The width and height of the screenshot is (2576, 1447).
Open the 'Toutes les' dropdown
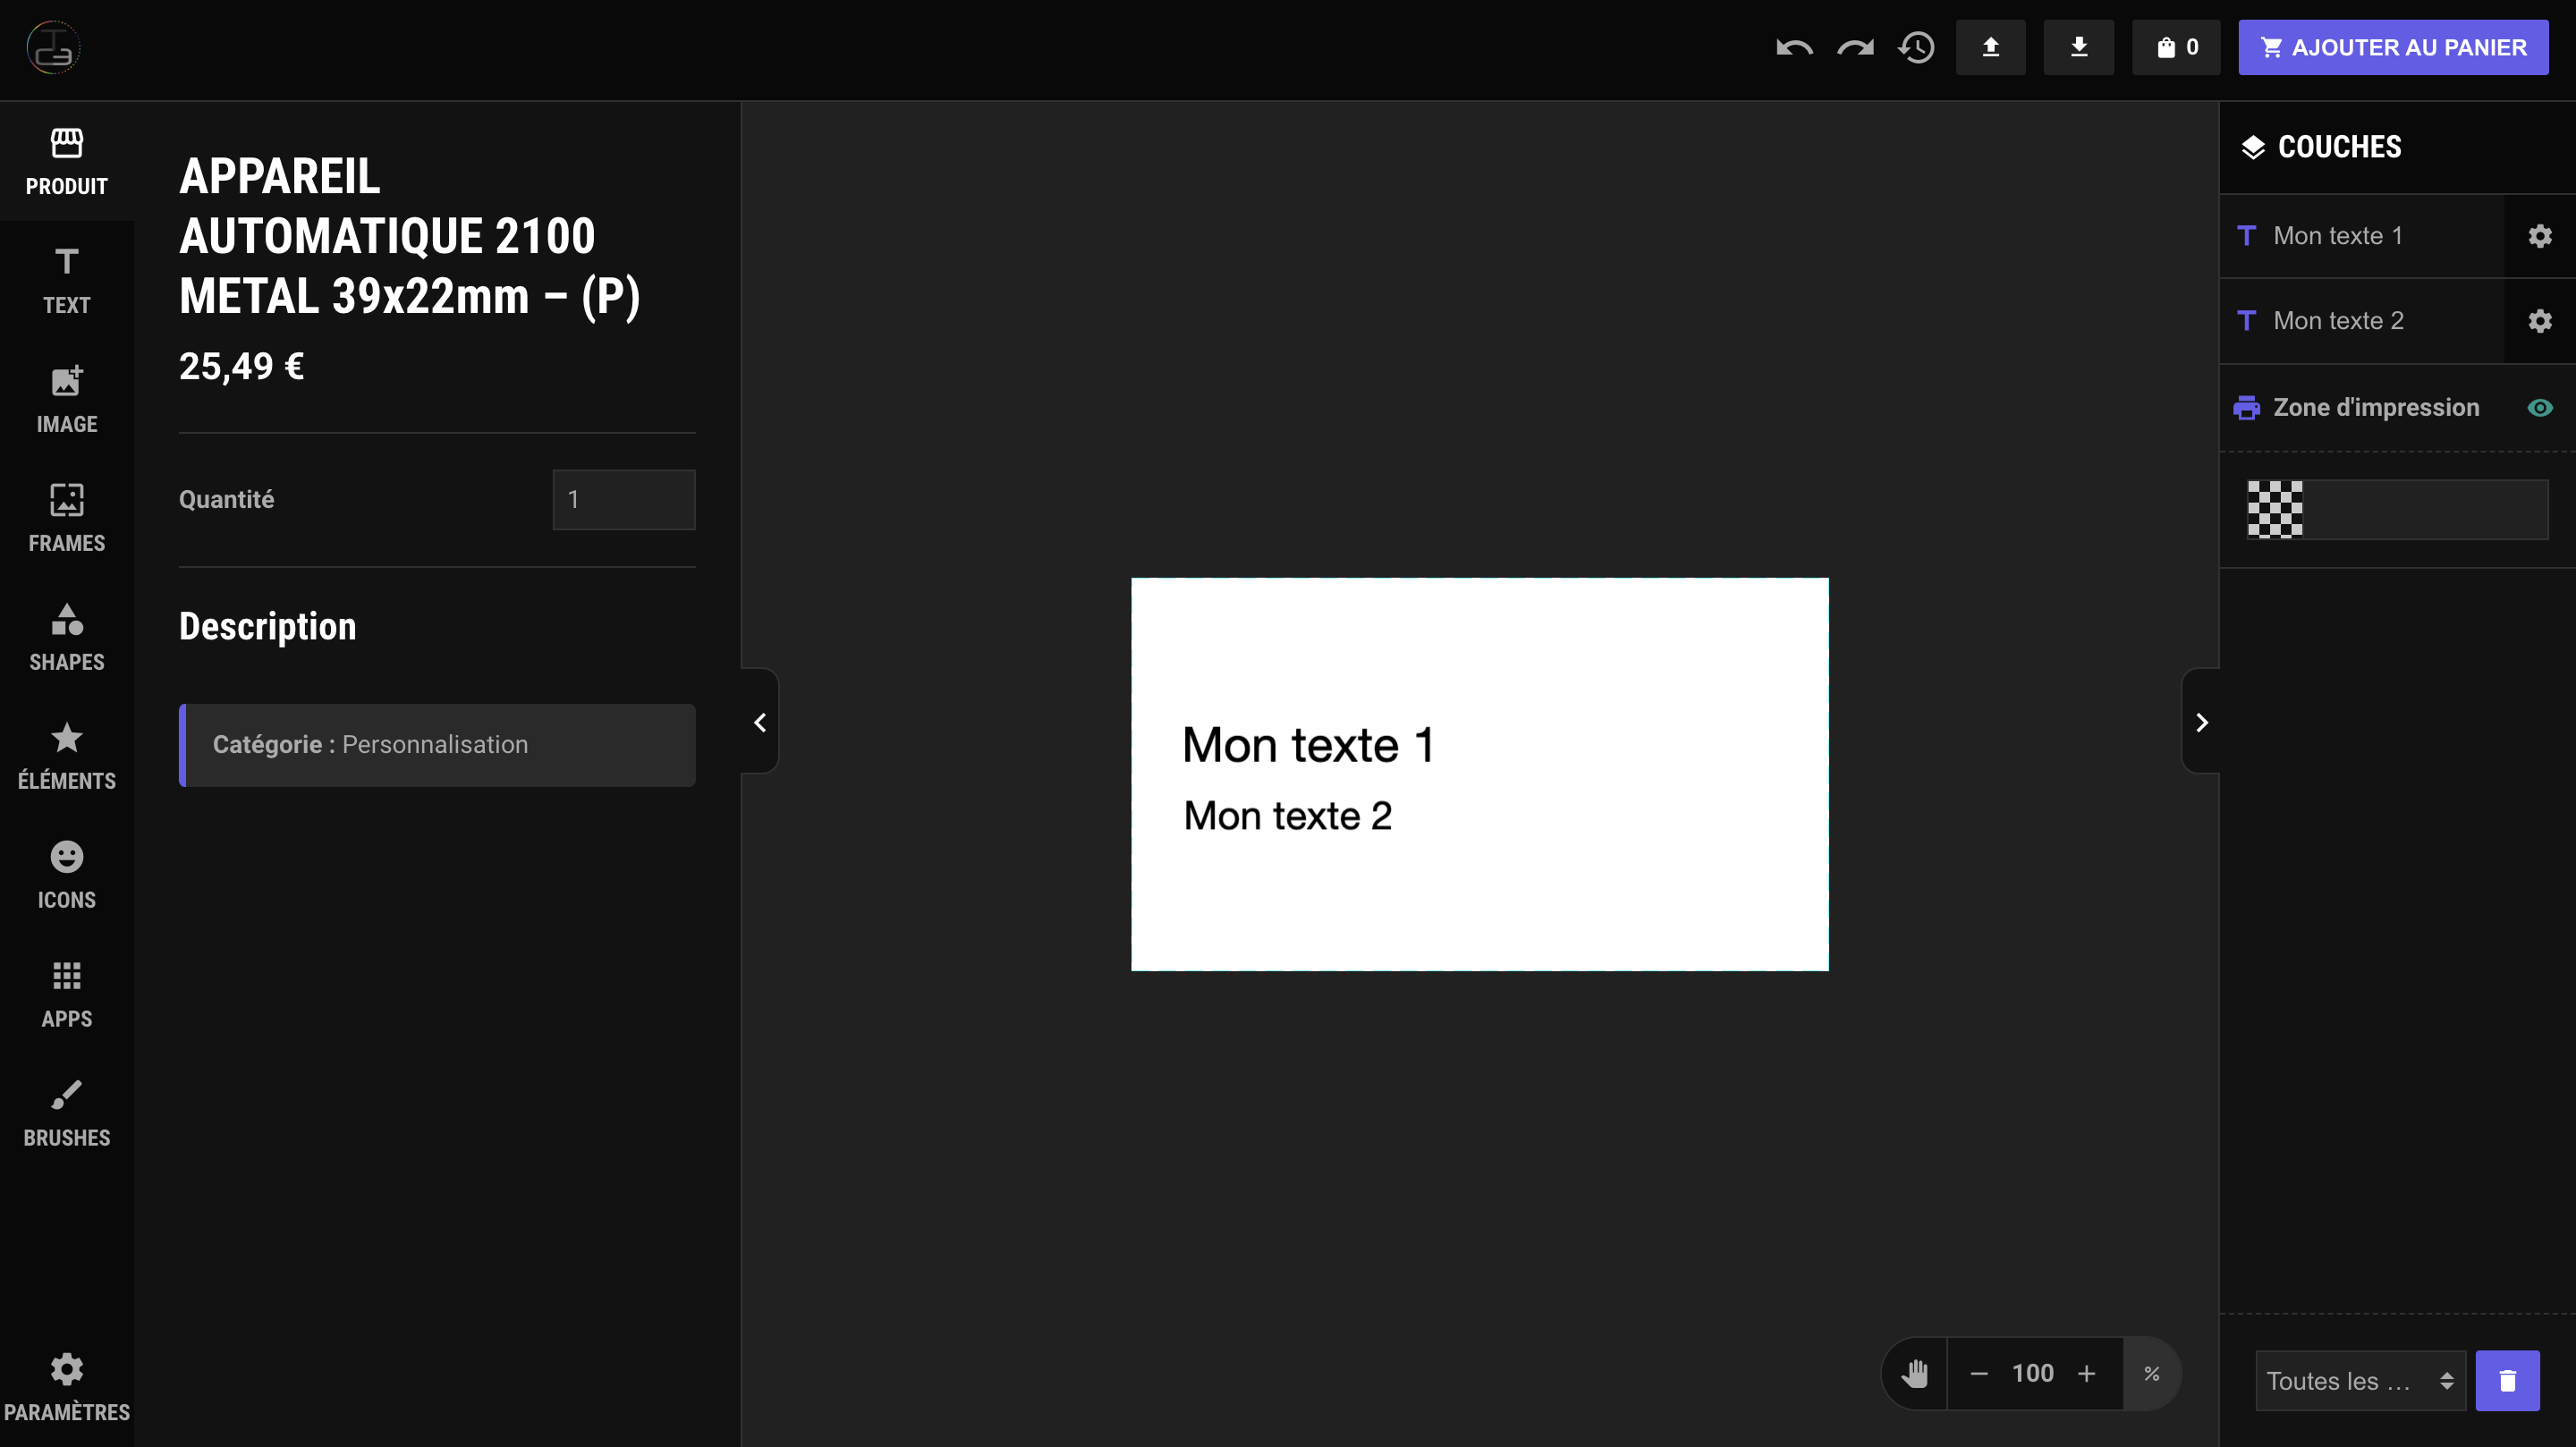pyautogui.click(x=2359, y=1380)
